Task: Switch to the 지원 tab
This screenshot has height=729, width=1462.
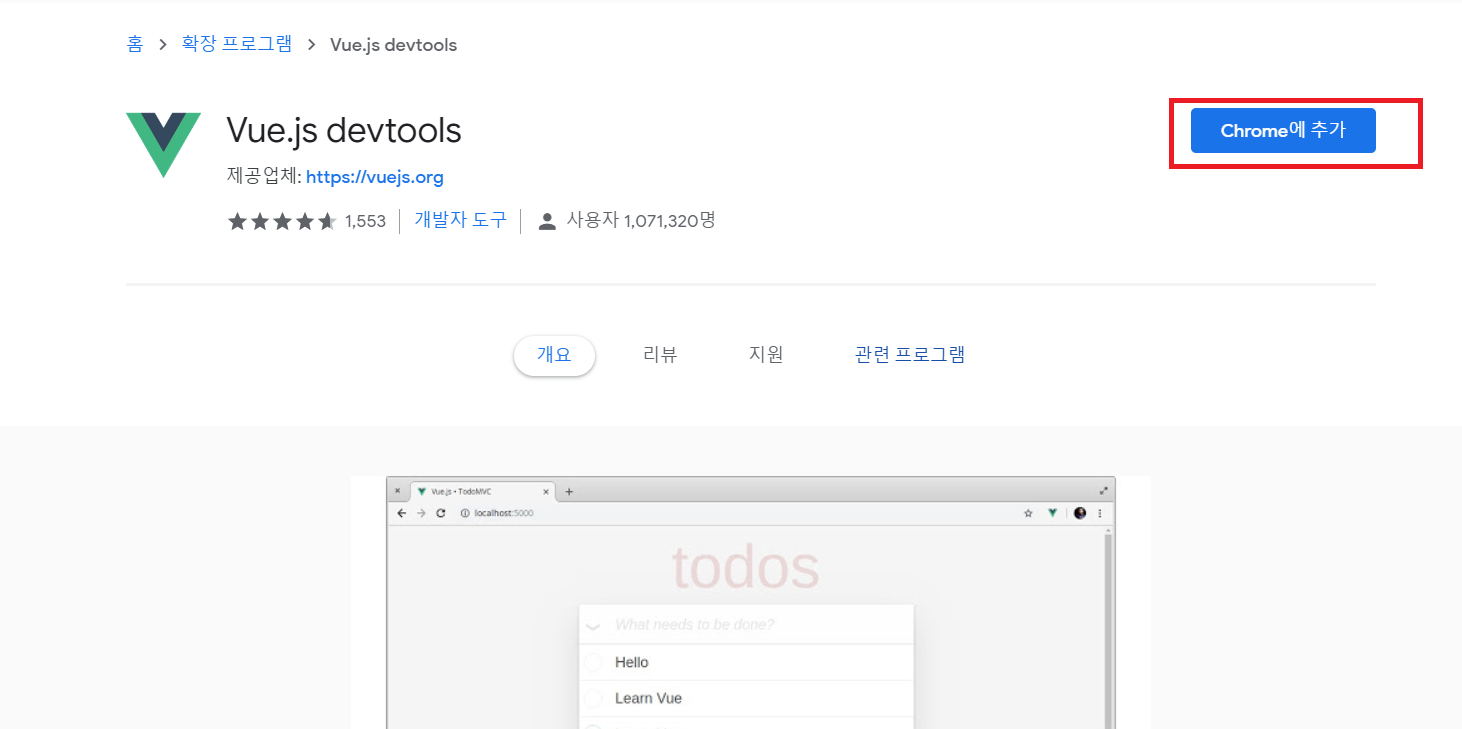Action: tap(766, 355)
